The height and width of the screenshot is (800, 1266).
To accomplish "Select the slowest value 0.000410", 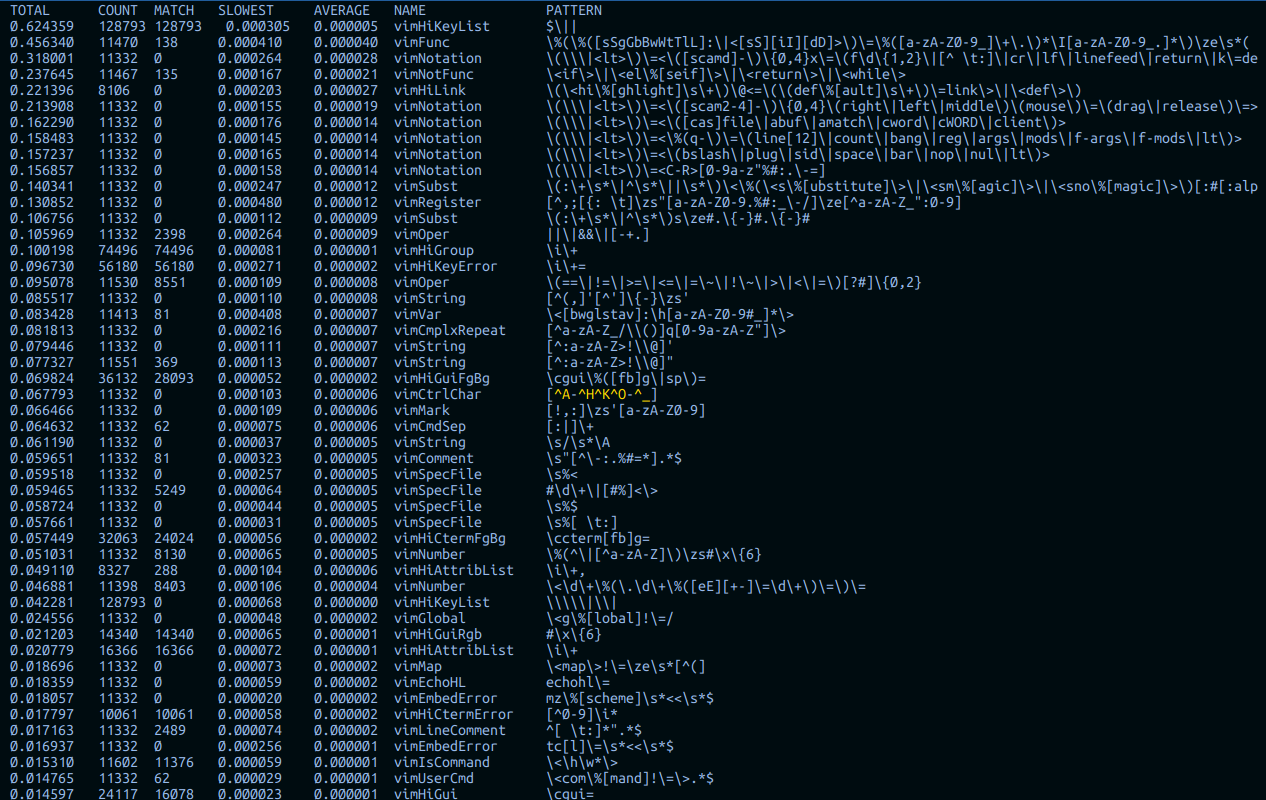I will coord(250,42).
